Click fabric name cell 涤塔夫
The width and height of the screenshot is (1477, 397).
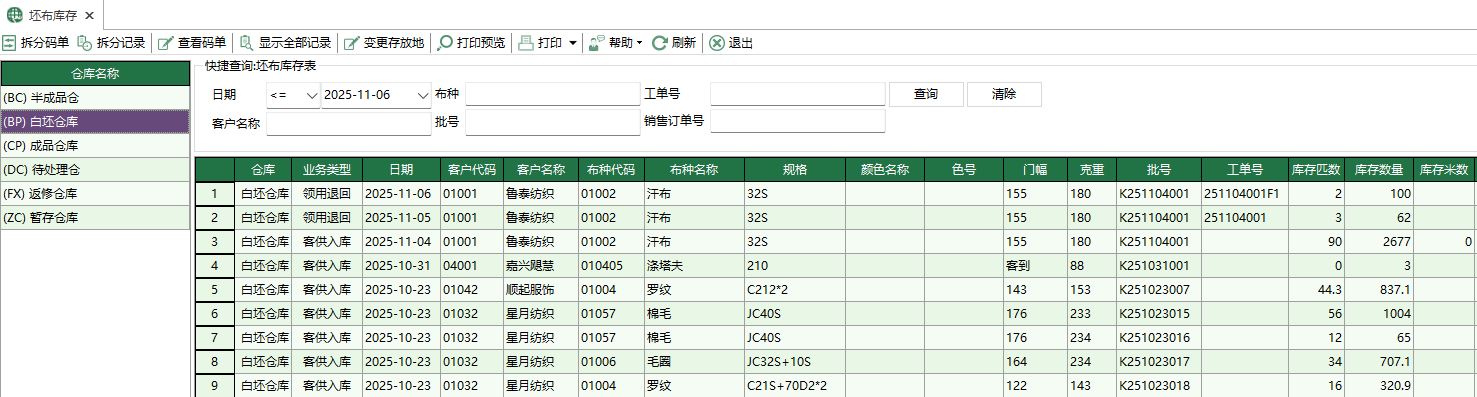(x=694, y=266)
